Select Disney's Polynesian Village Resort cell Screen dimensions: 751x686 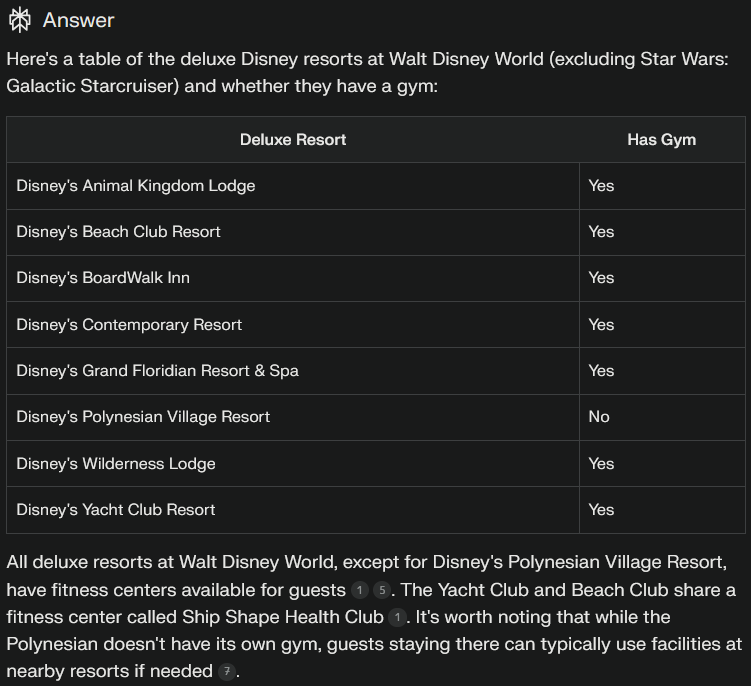tap(143, 417)
